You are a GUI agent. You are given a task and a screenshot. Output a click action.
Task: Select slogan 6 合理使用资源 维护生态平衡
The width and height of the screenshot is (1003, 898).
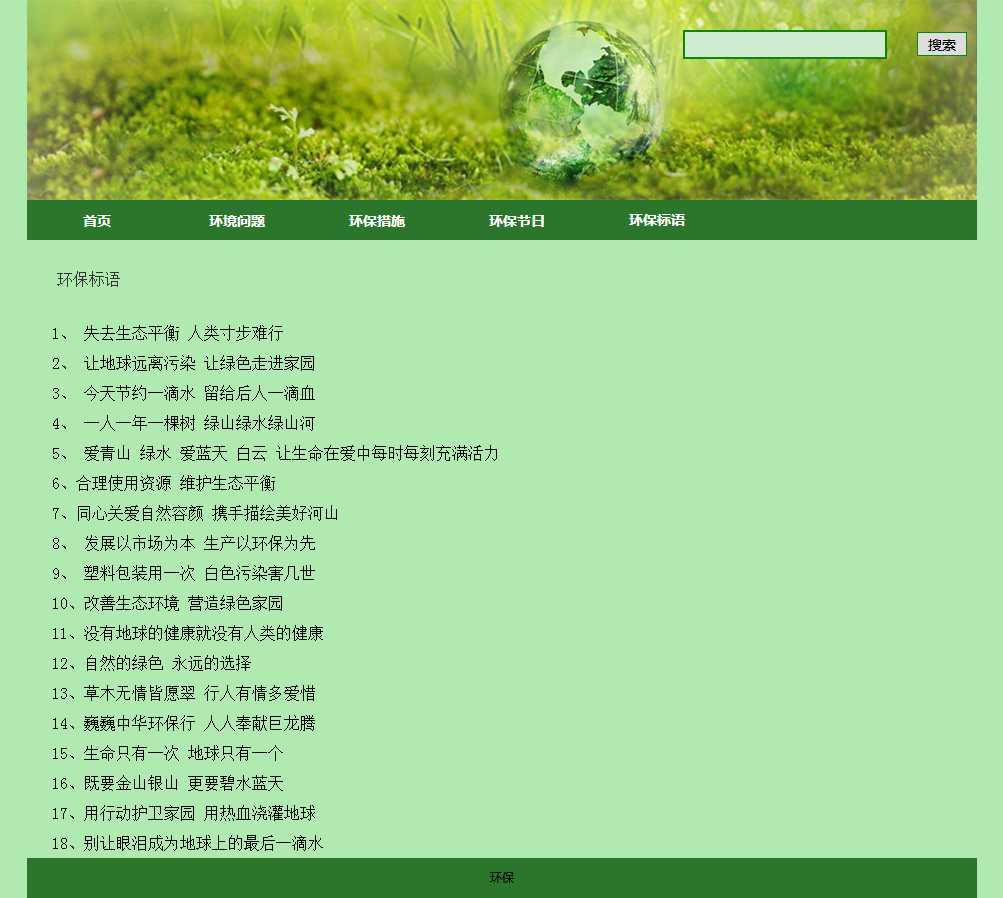175,484
